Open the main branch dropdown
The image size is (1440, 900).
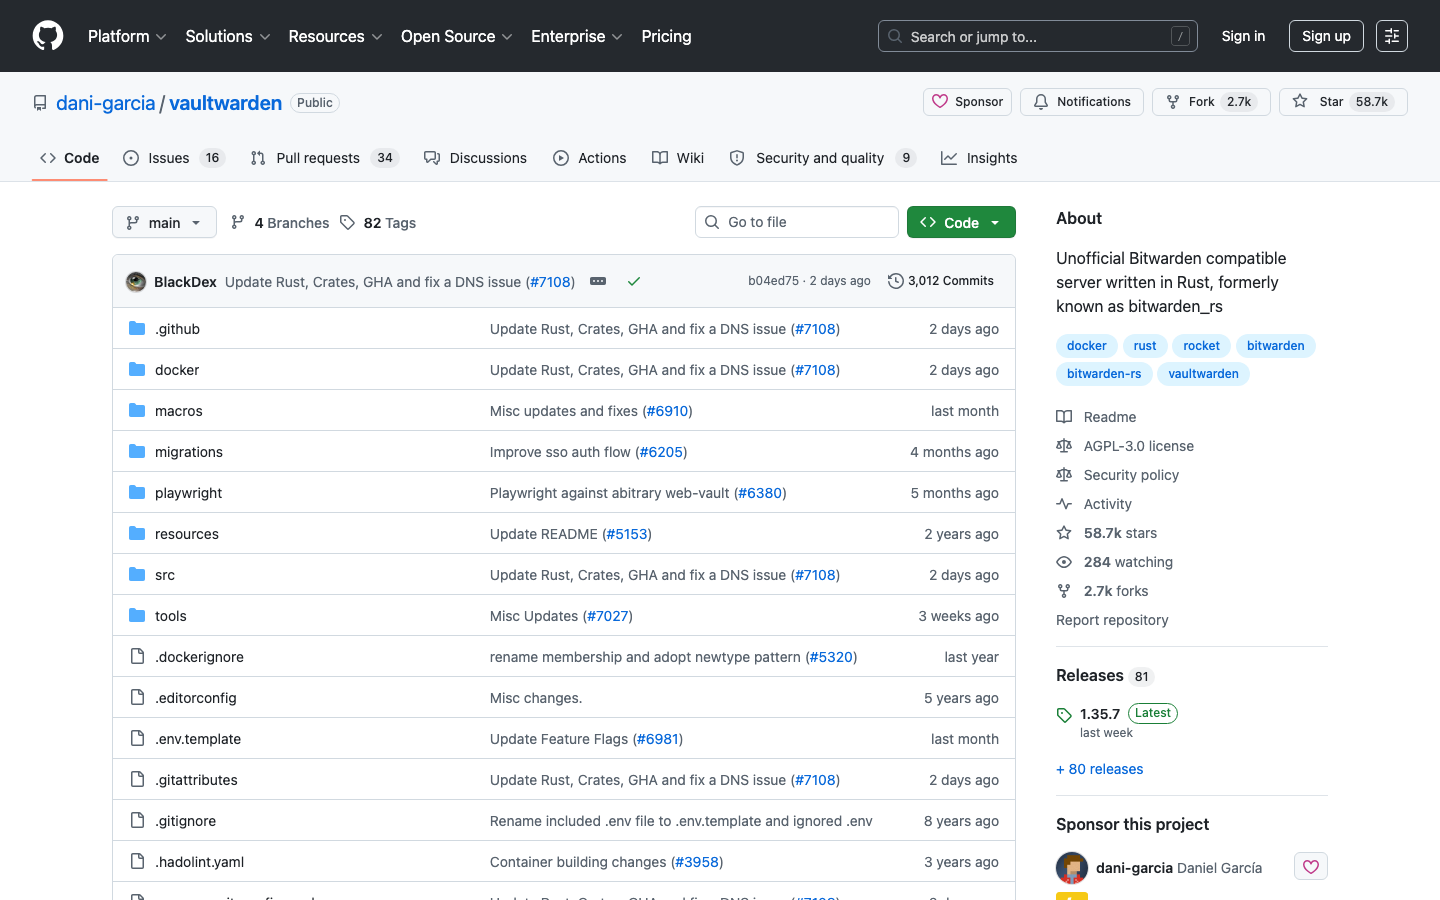[164, 223]
